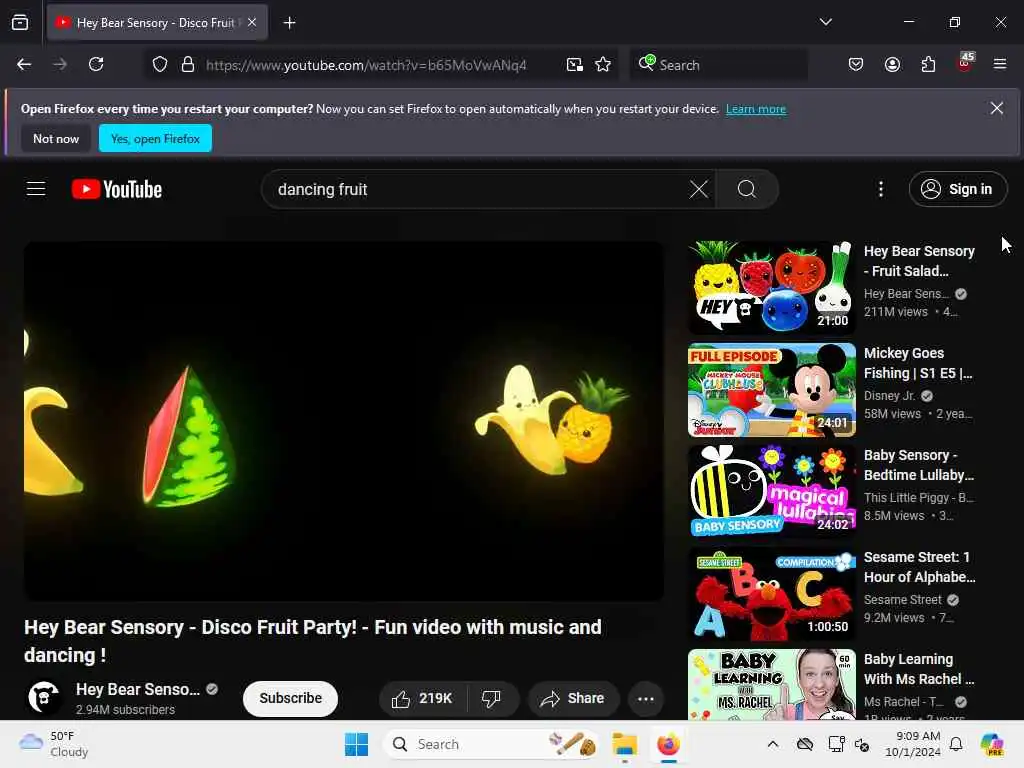Click the YouTube logo
The width and height of the screenshot is (1024, 768).
117,189
